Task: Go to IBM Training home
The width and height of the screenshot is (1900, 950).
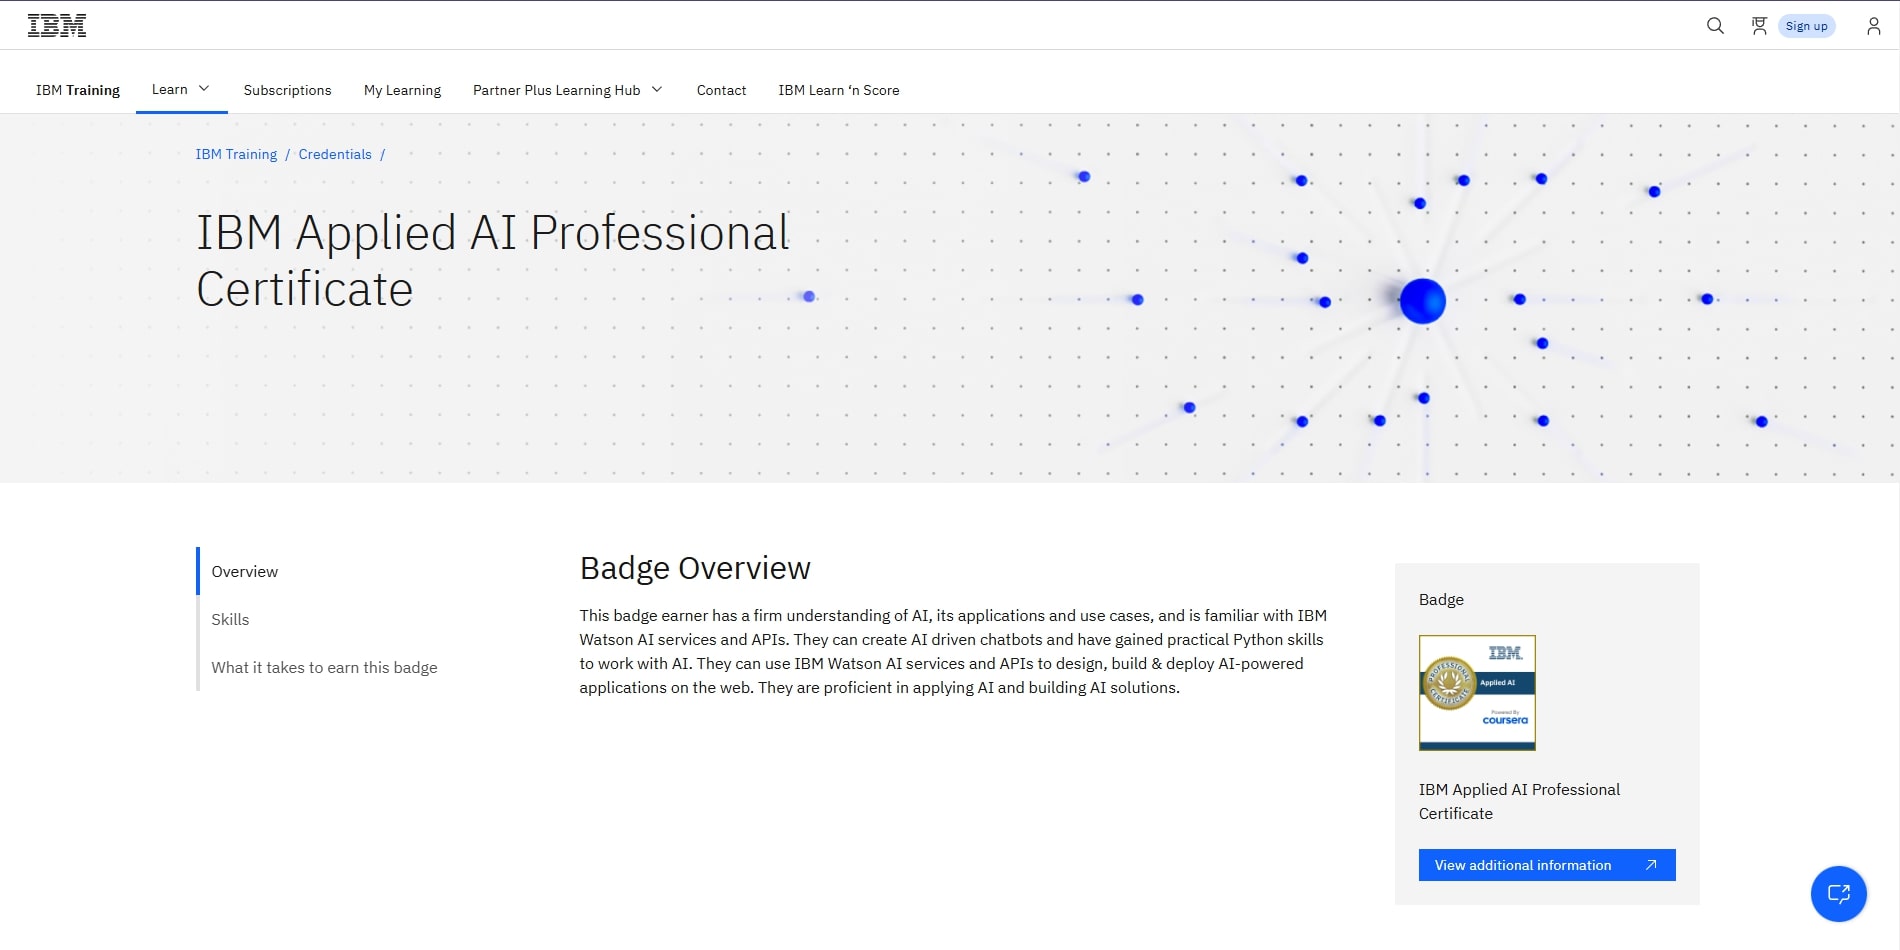Action: (78, 90)
